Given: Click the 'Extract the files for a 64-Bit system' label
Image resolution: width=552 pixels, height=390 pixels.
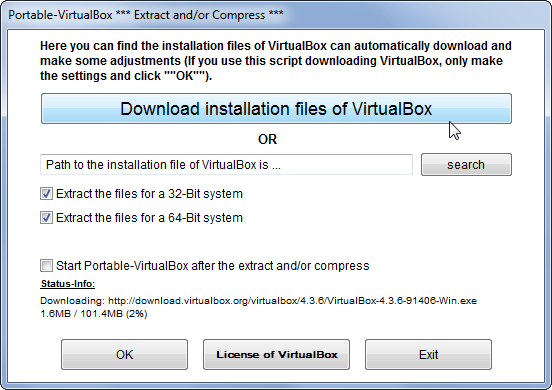Looking at the screenshot, I should tap(149, 218).
